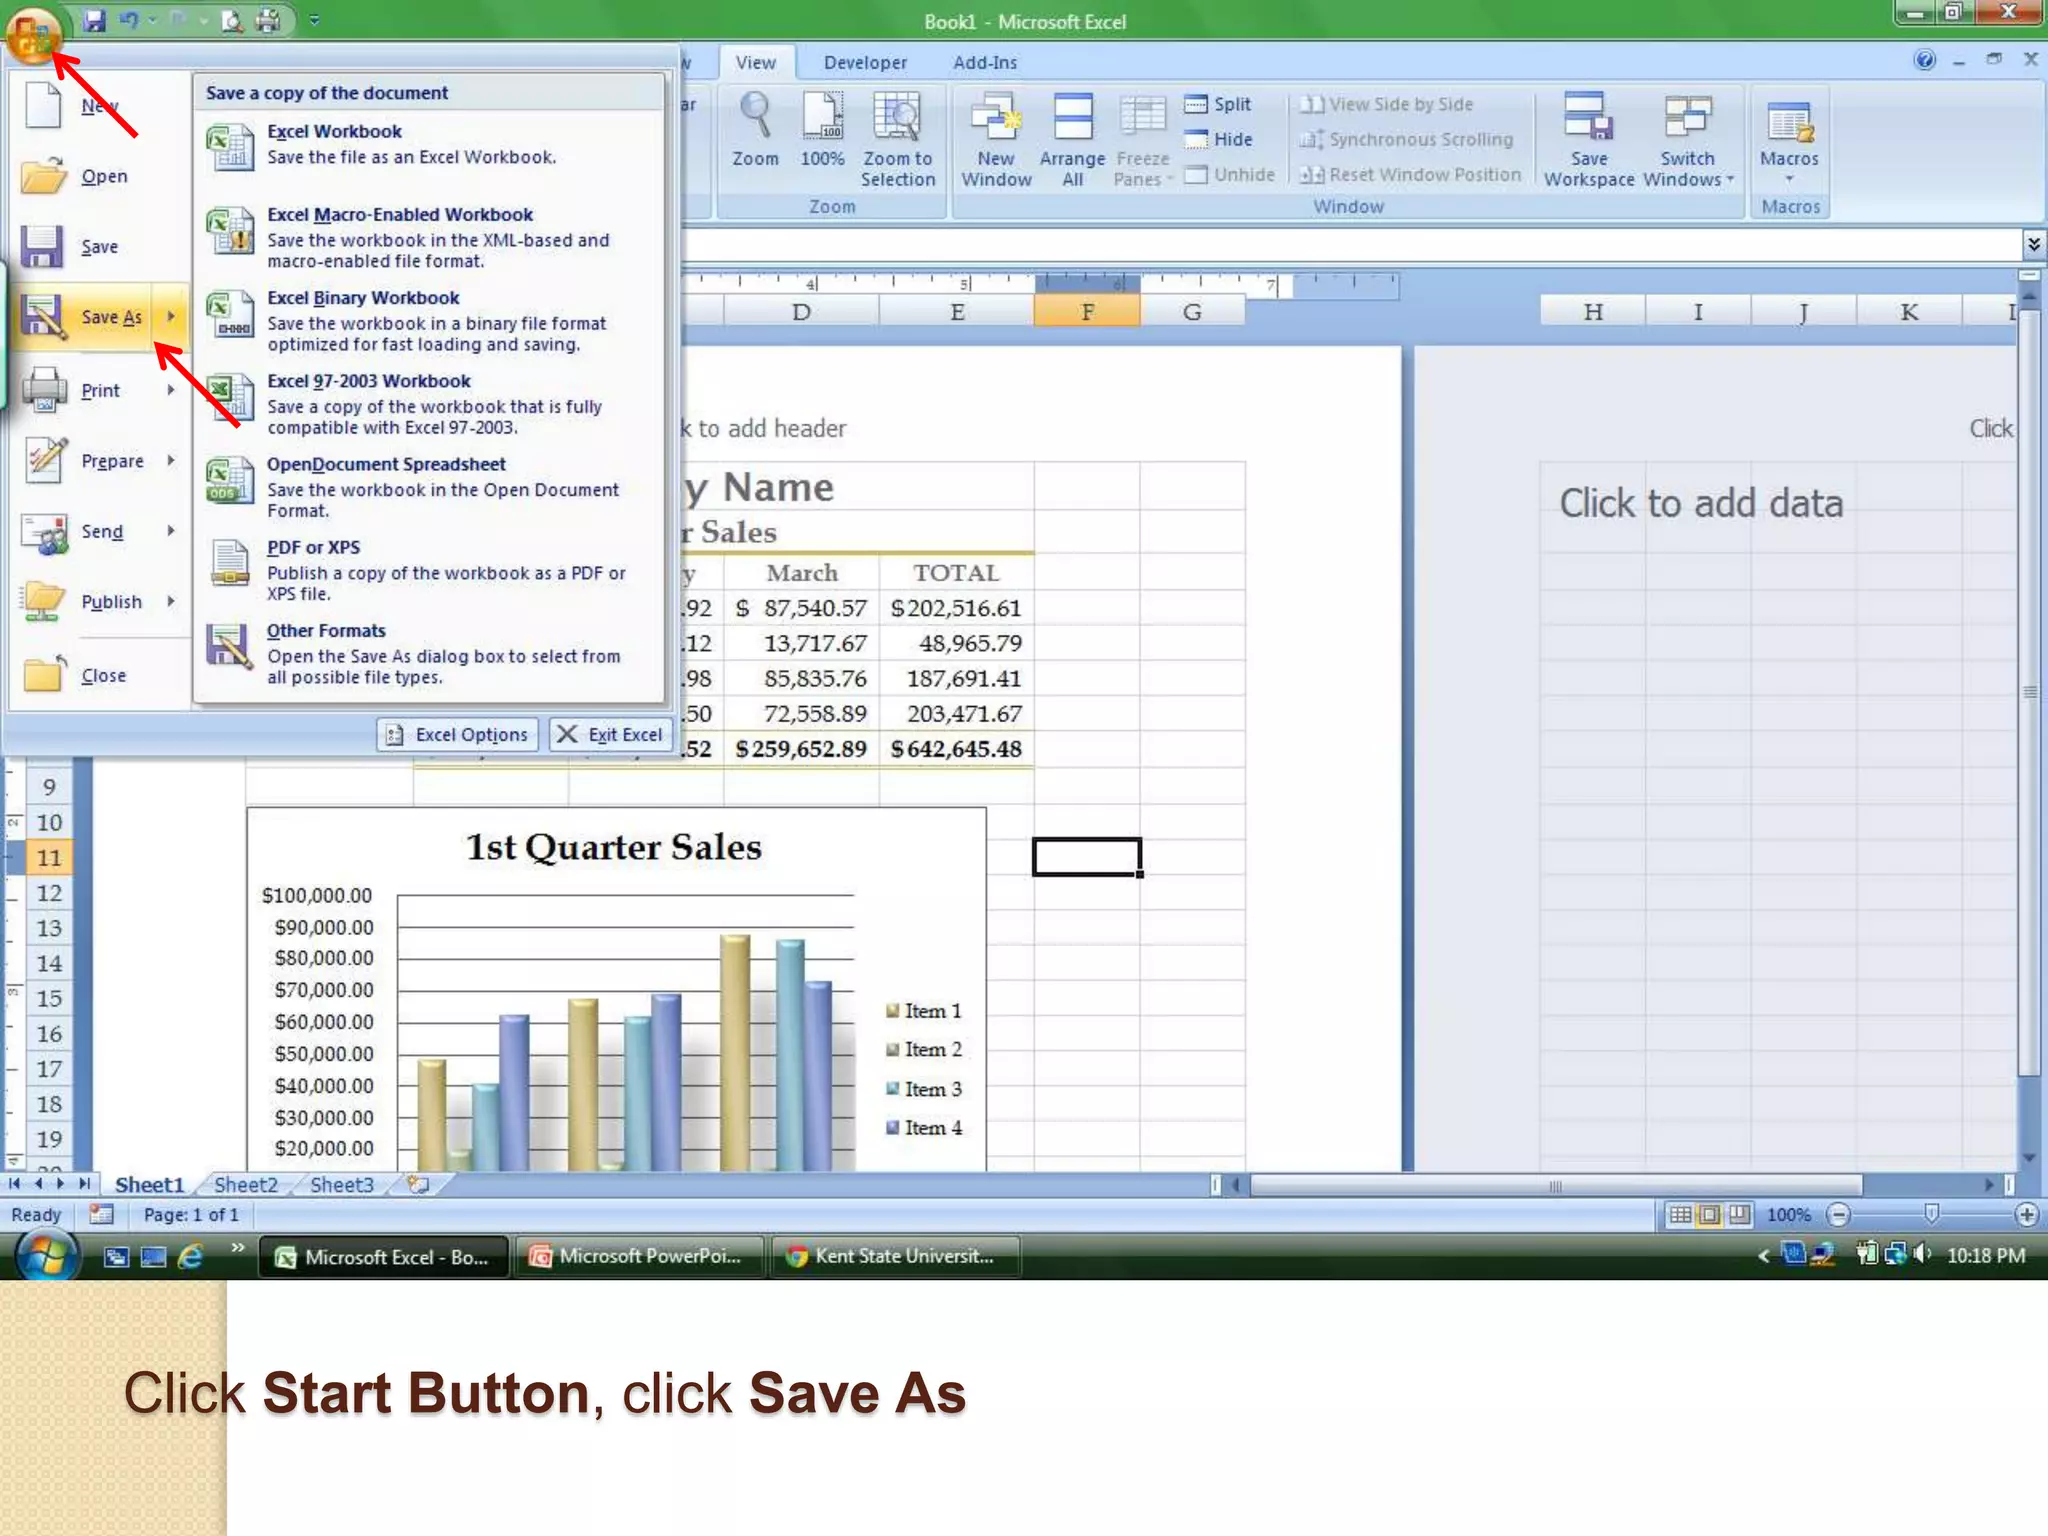Click the 1st Quarter Sales chart title

point(613,847)
